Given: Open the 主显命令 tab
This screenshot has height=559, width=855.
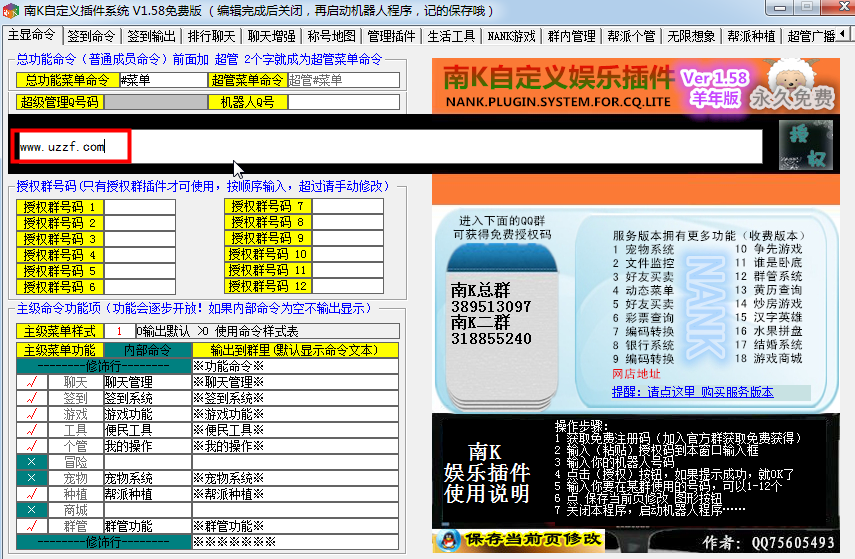Looking at the screenshot, I should [x=32, y=35].
